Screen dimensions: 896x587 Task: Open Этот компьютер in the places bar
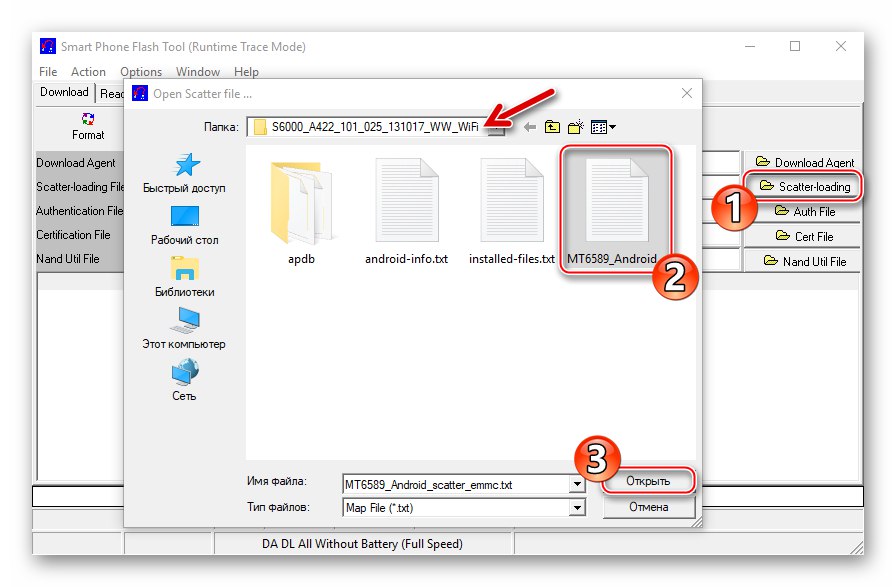(x=184, y=329)
